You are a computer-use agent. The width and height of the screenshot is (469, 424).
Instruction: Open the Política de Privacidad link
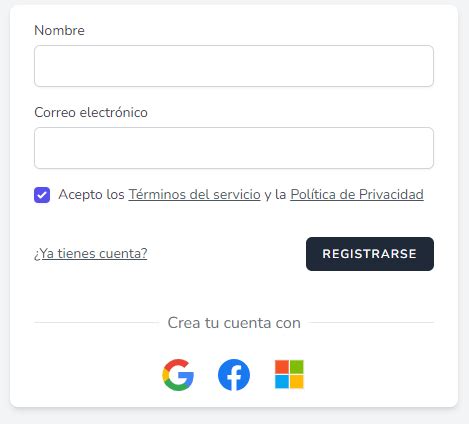(357, 194)
